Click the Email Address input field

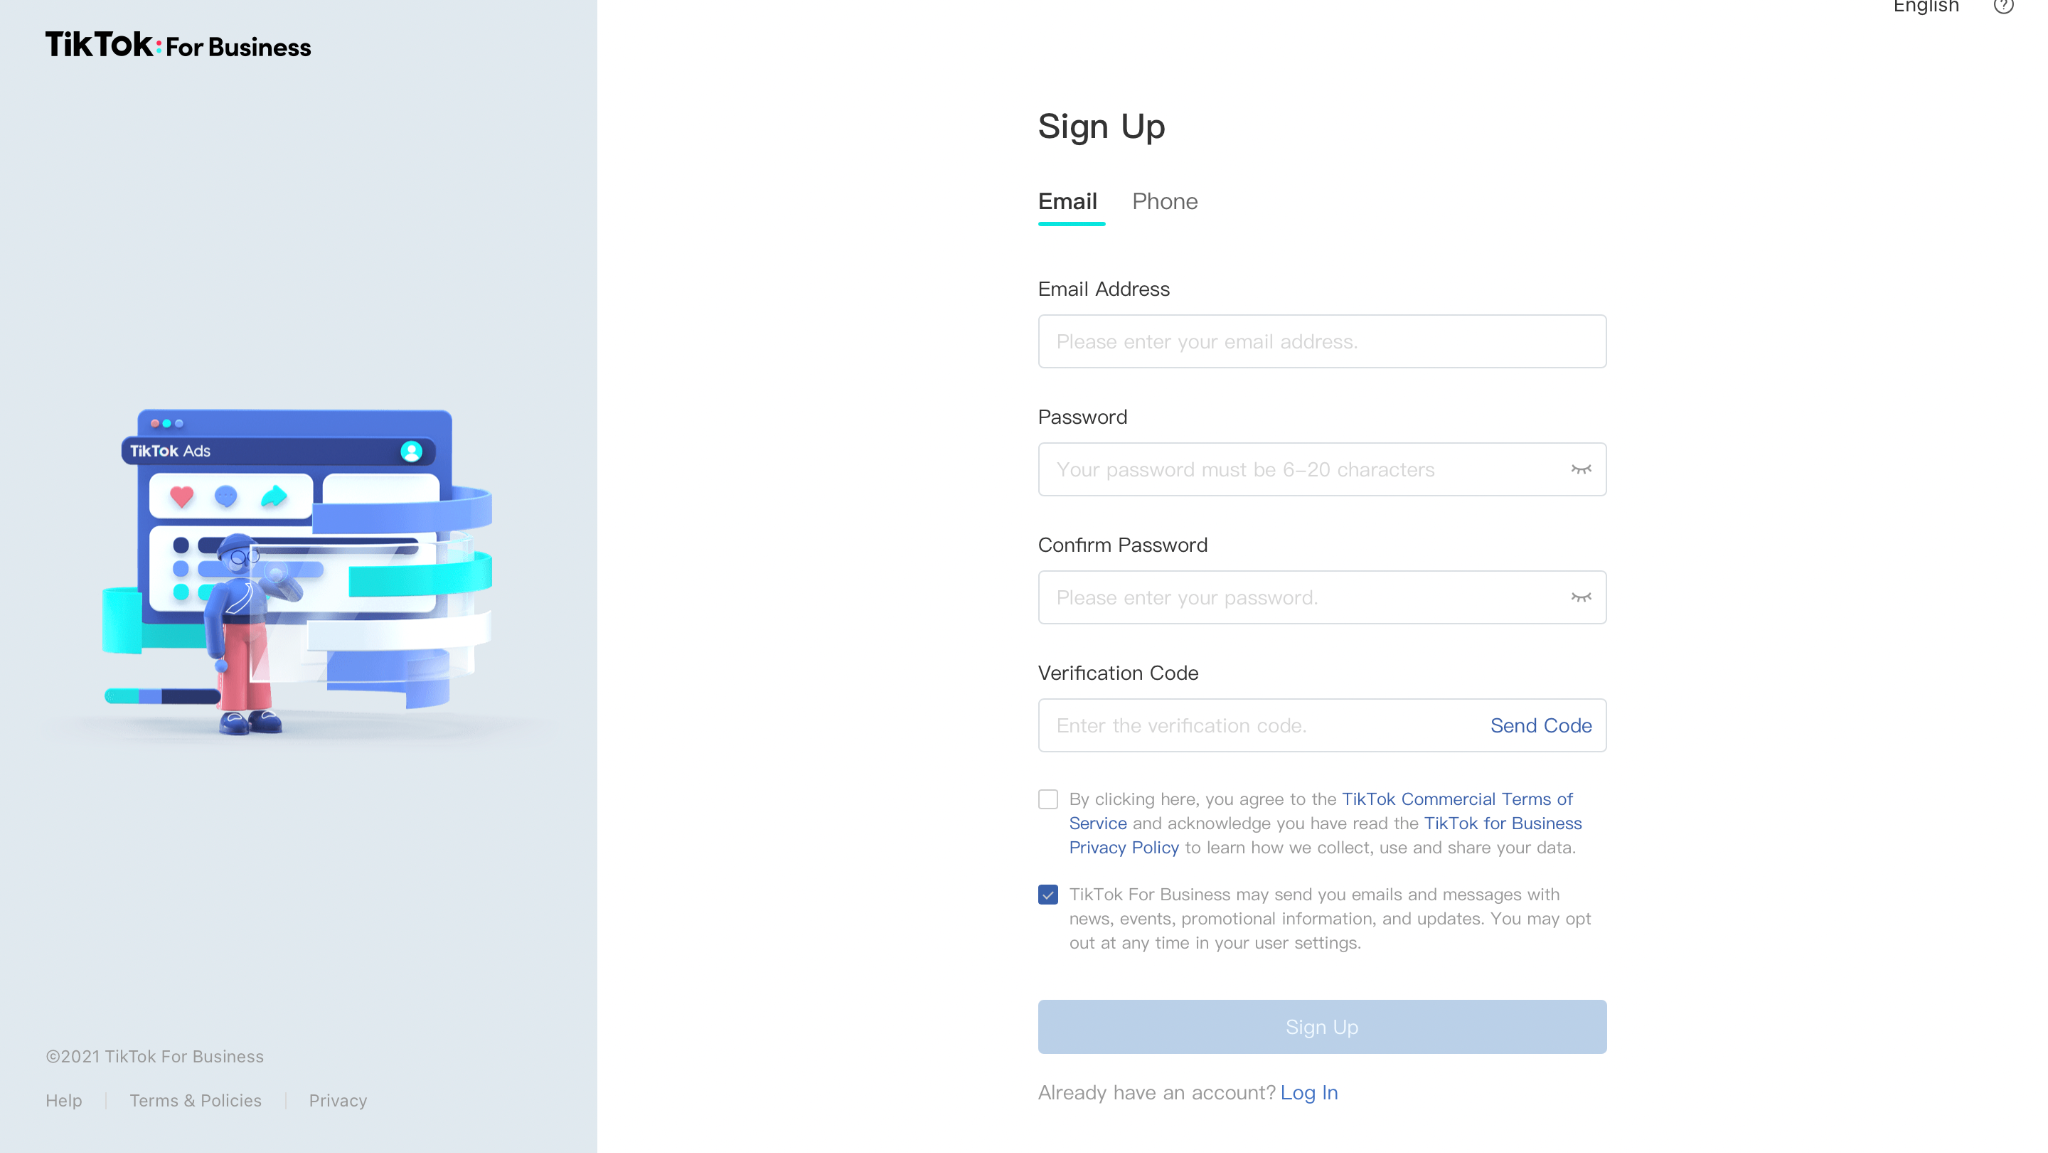pos(1322,341)
